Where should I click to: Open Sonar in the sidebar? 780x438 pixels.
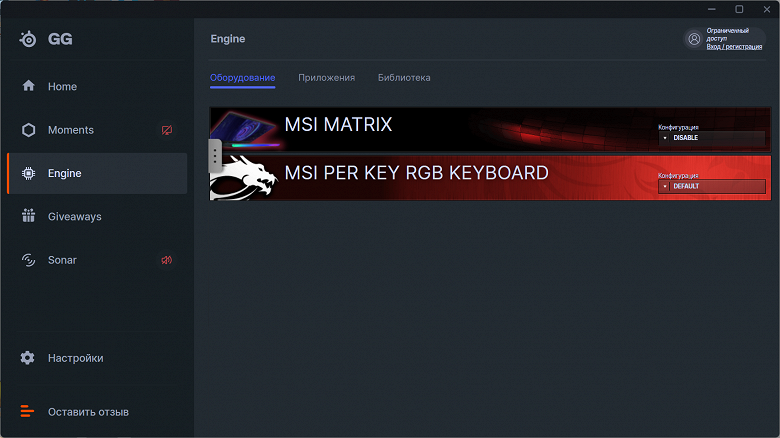pos(97,260)
